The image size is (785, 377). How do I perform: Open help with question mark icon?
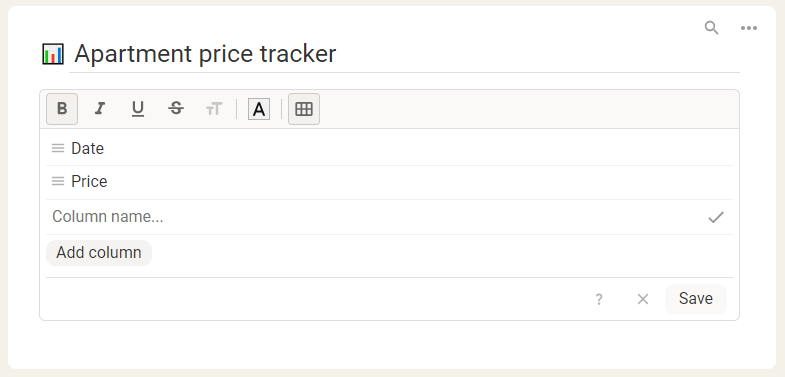(x=599, y=299)
